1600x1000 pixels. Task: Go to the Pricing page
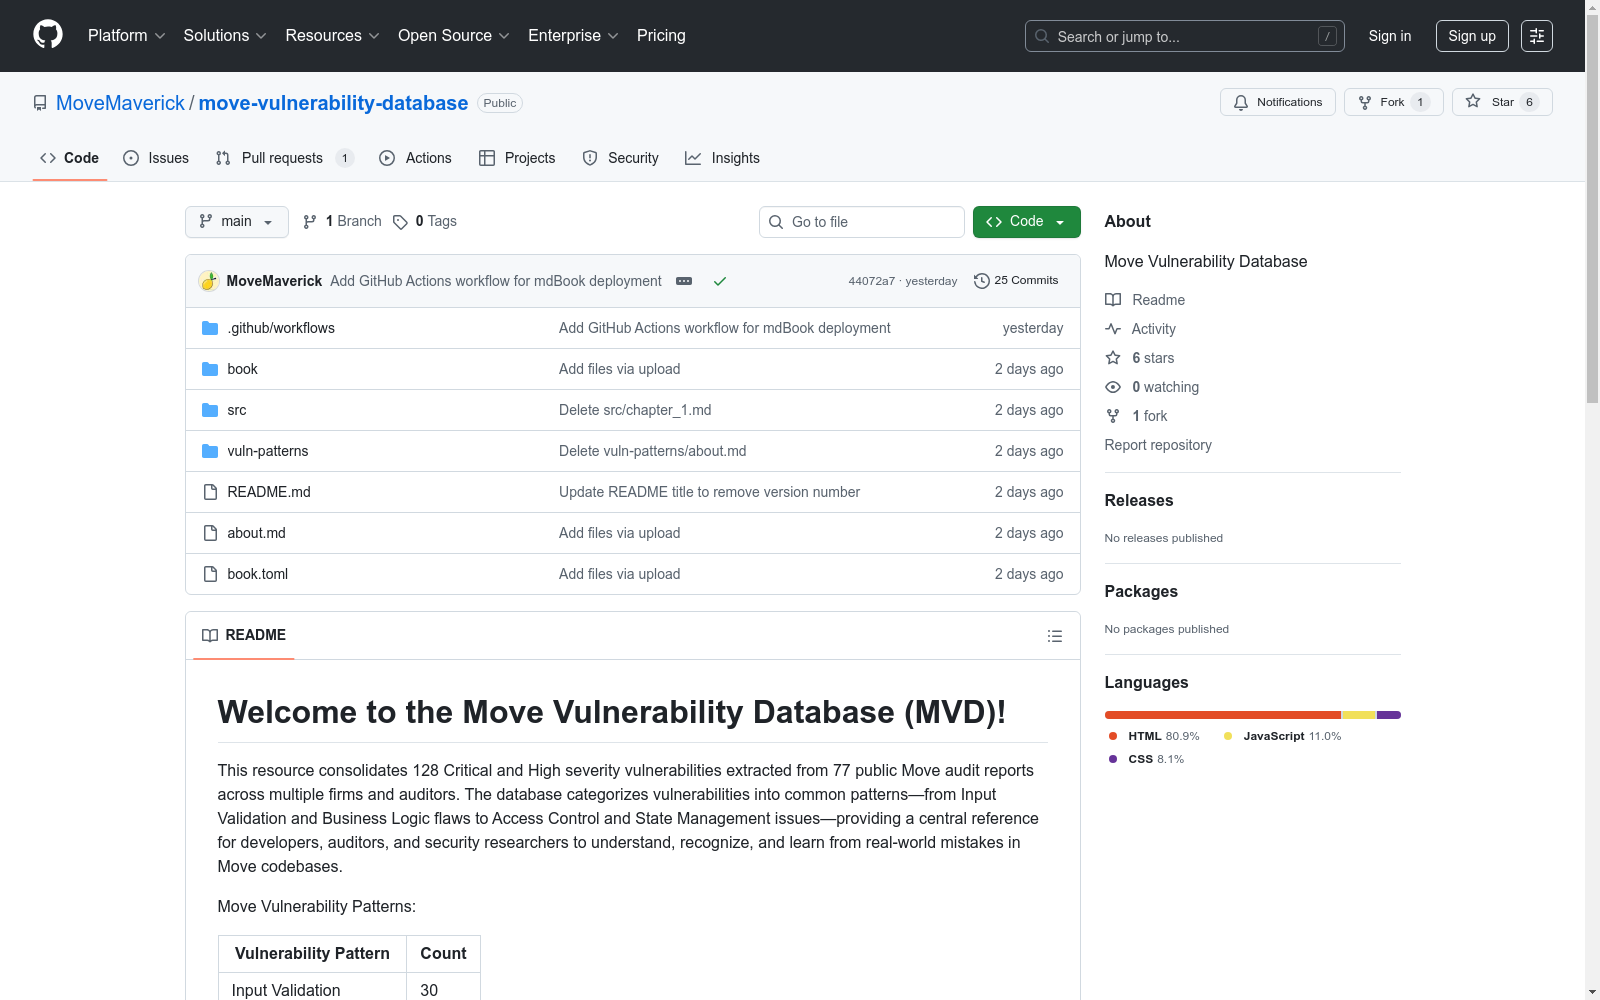coord(661,36)
